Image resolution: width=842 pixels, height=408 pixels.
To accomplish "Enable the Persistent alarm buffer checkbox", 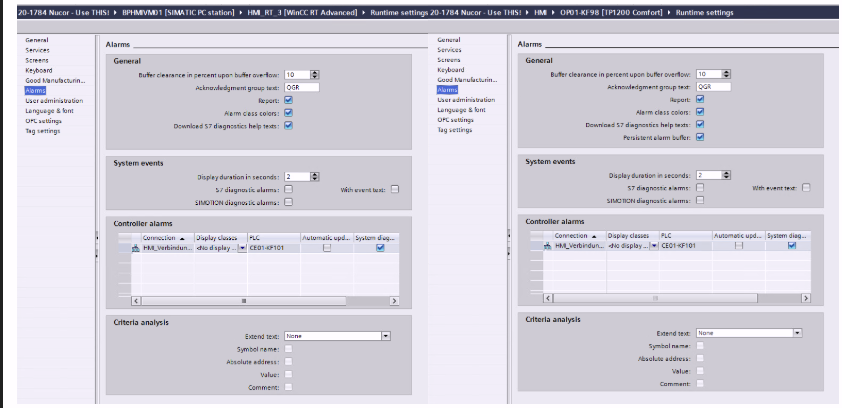I will 700,137.
